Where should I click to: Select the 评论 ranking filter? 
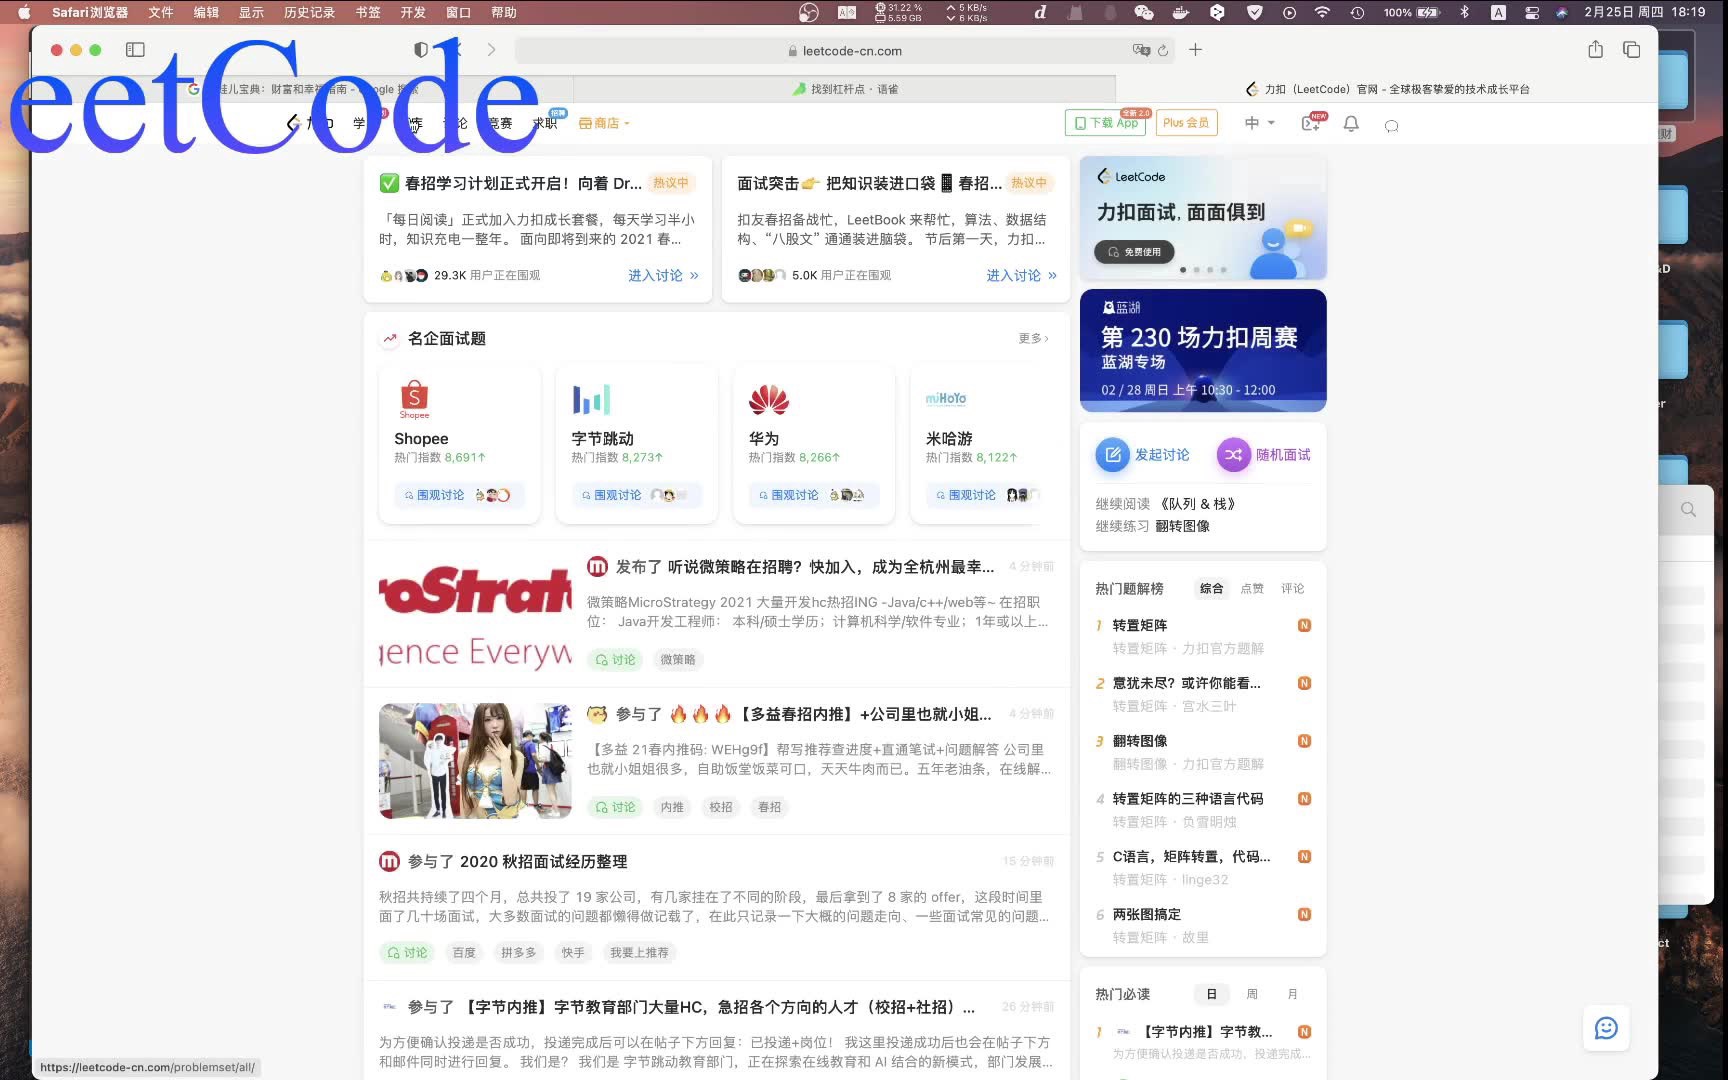coord(1293,589)
